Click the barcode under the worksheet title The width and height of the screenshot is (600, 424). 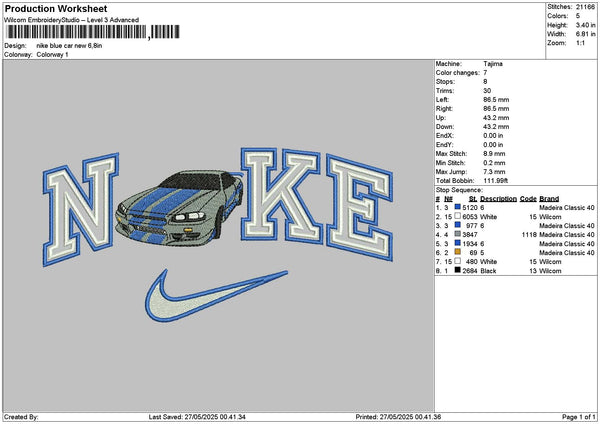(x=93, y=32)
